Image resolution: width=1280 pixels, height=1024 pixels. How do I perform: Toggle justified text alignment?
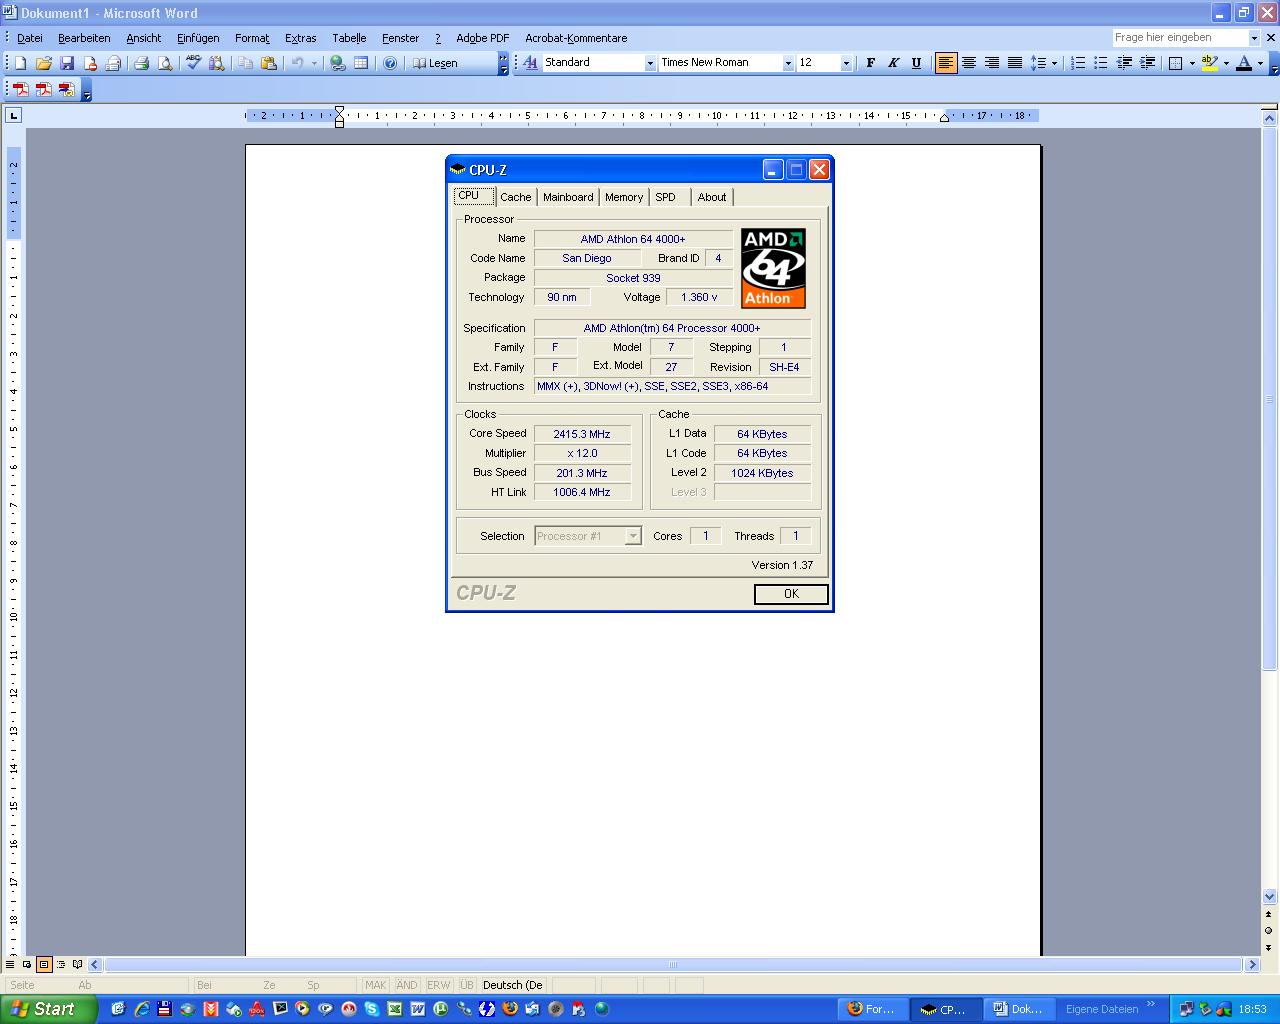pos(1014,63)
